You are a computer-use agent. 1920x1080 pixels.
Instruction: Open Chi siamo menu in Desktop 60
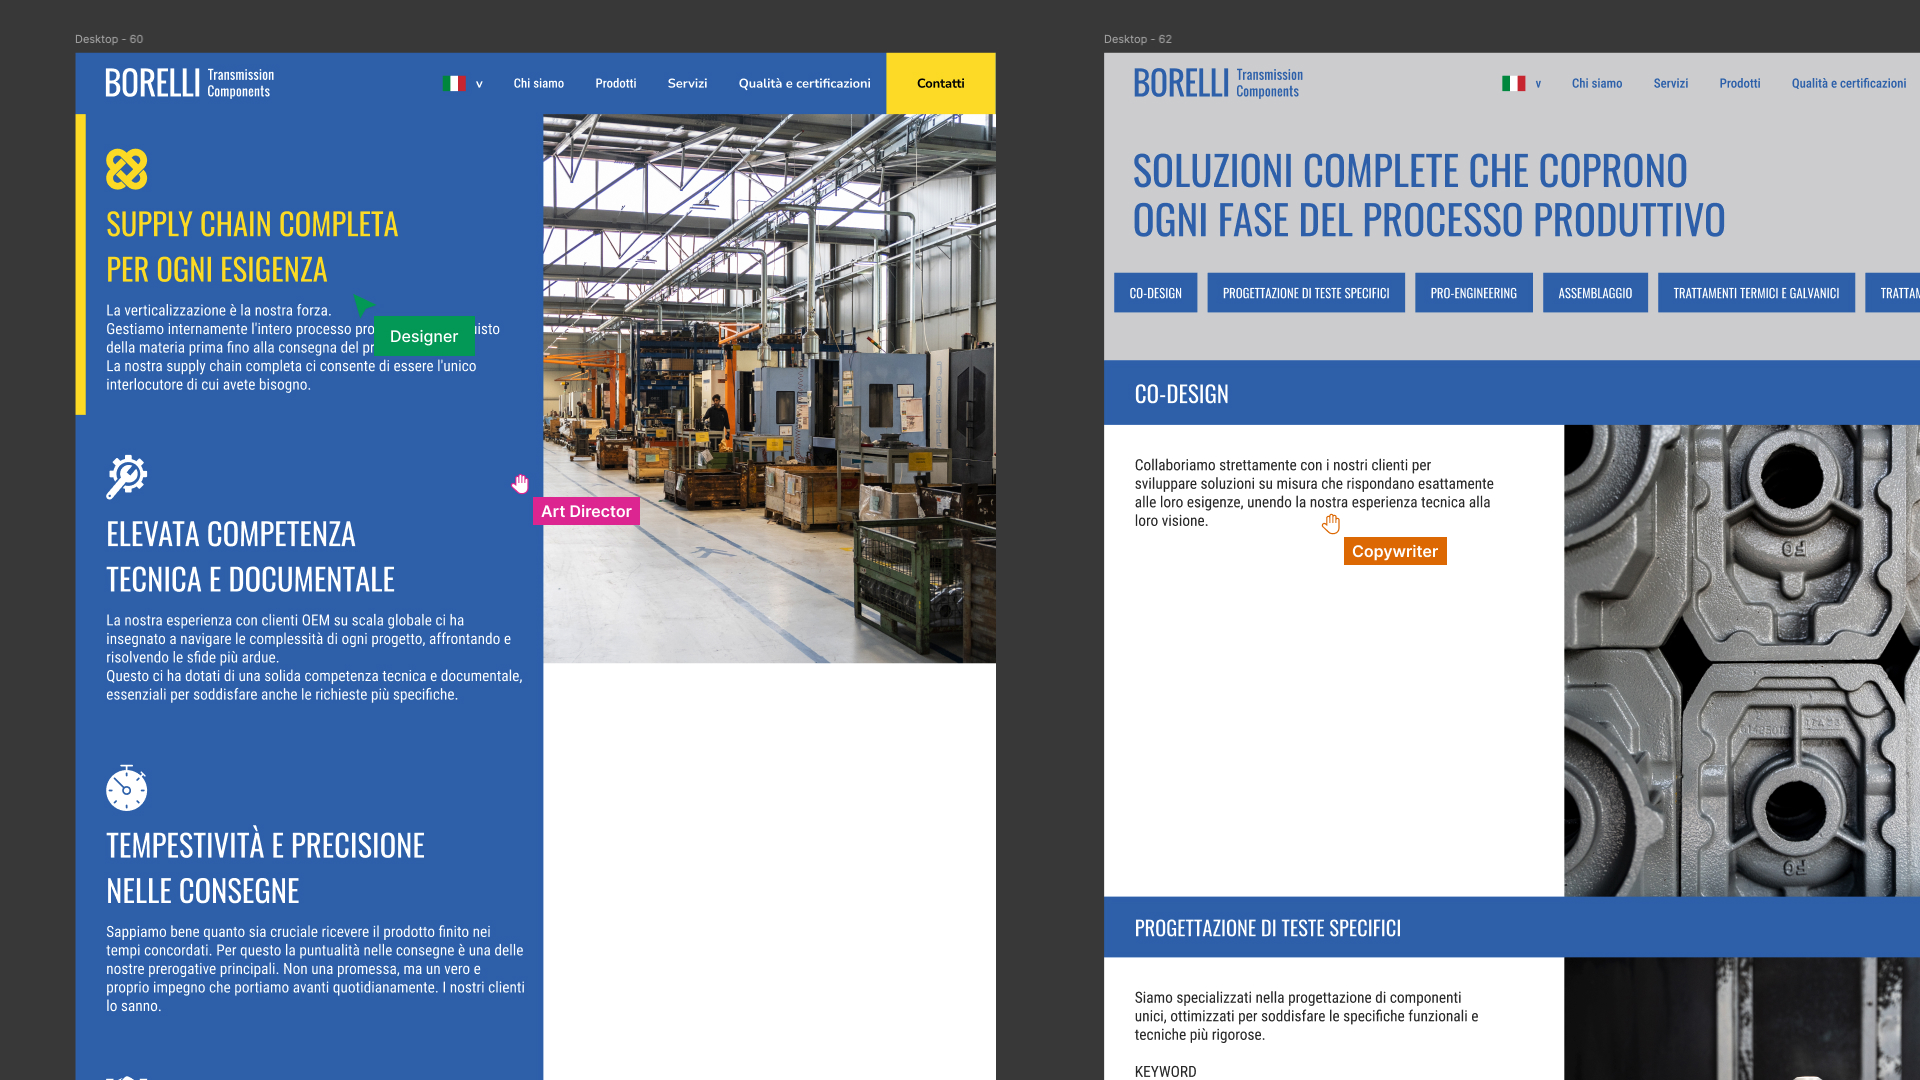539,84
